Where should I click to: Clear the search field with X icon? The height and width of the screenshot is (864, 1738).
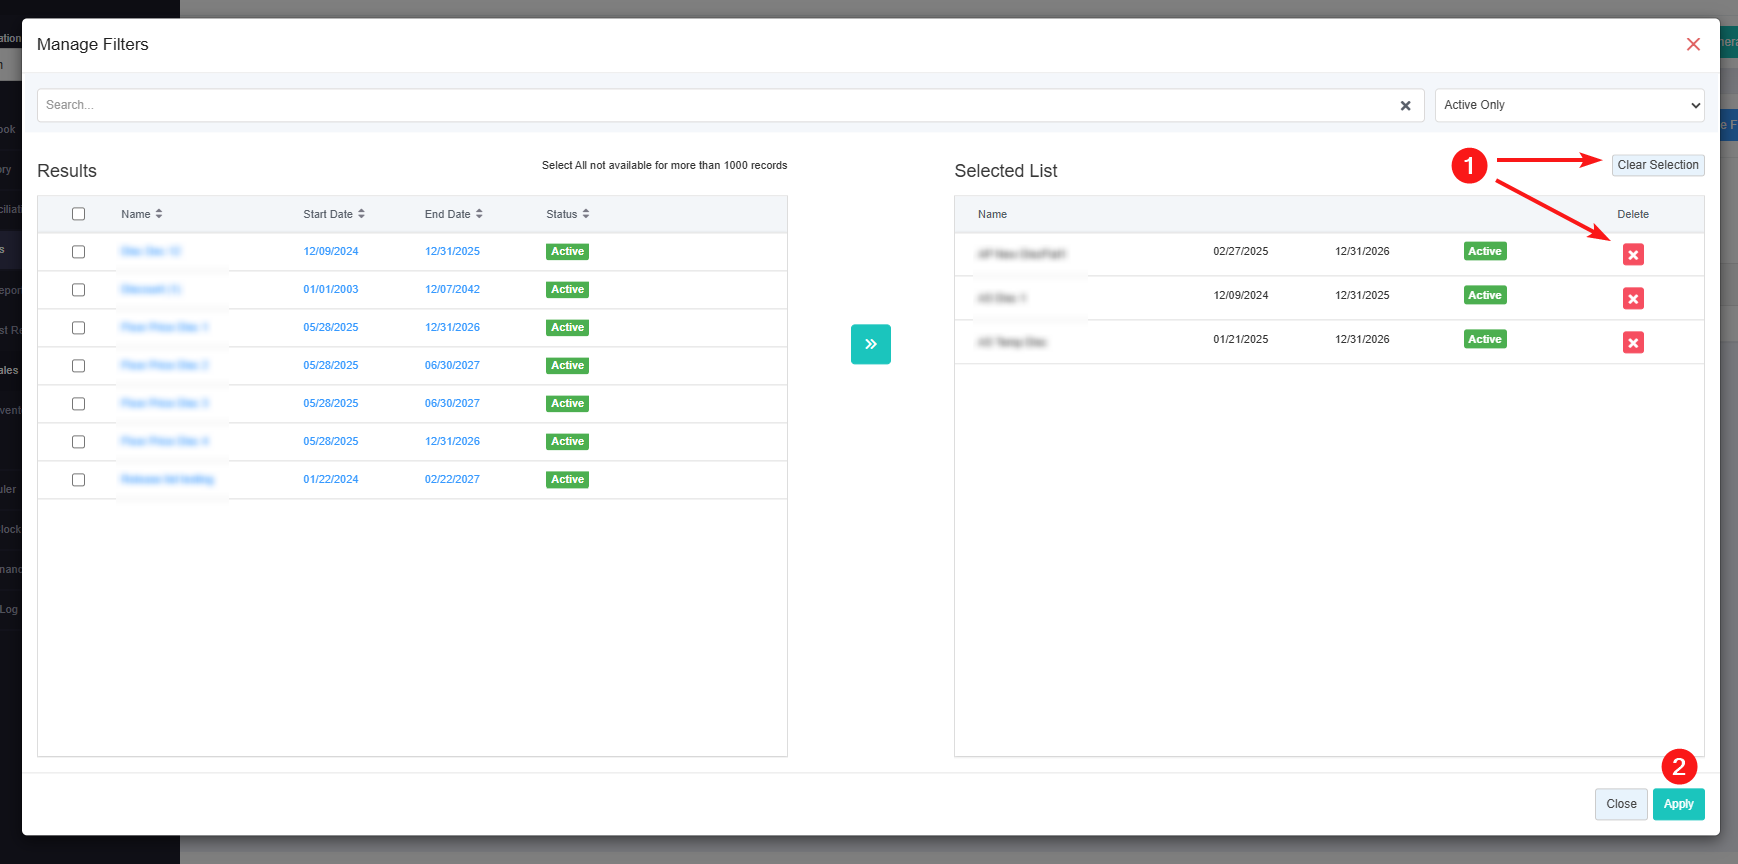tap(1405, 106)
